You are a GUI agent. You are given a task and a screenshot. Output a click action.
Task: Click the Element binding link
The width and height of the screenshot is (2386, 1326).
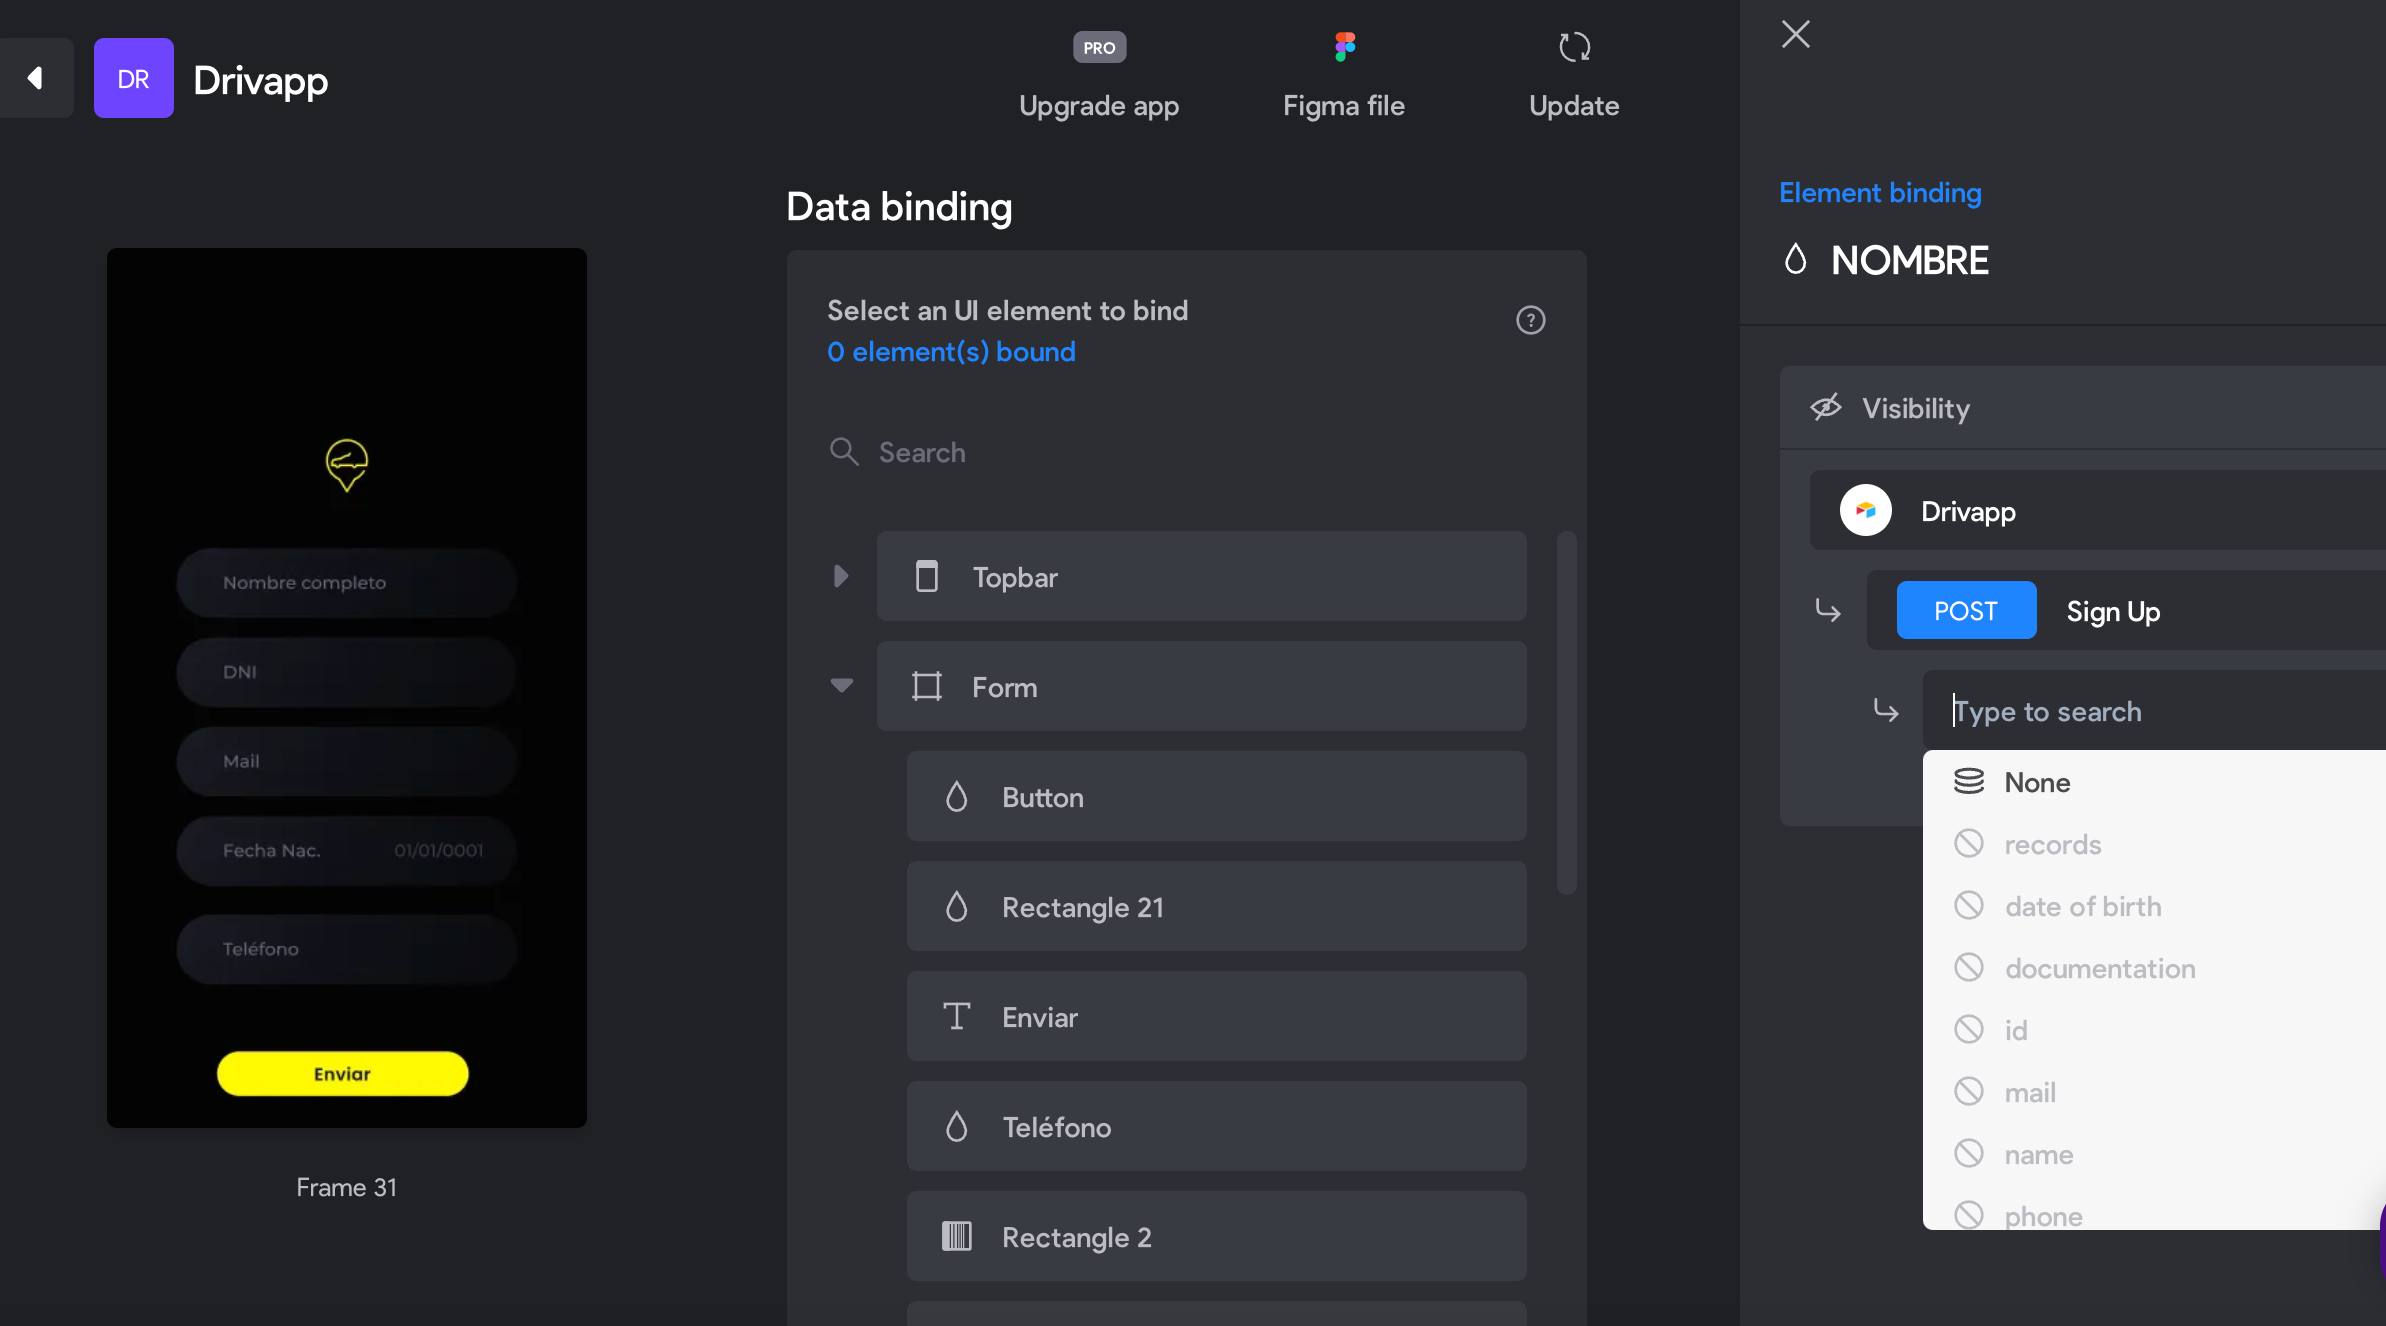point(1880,192)
